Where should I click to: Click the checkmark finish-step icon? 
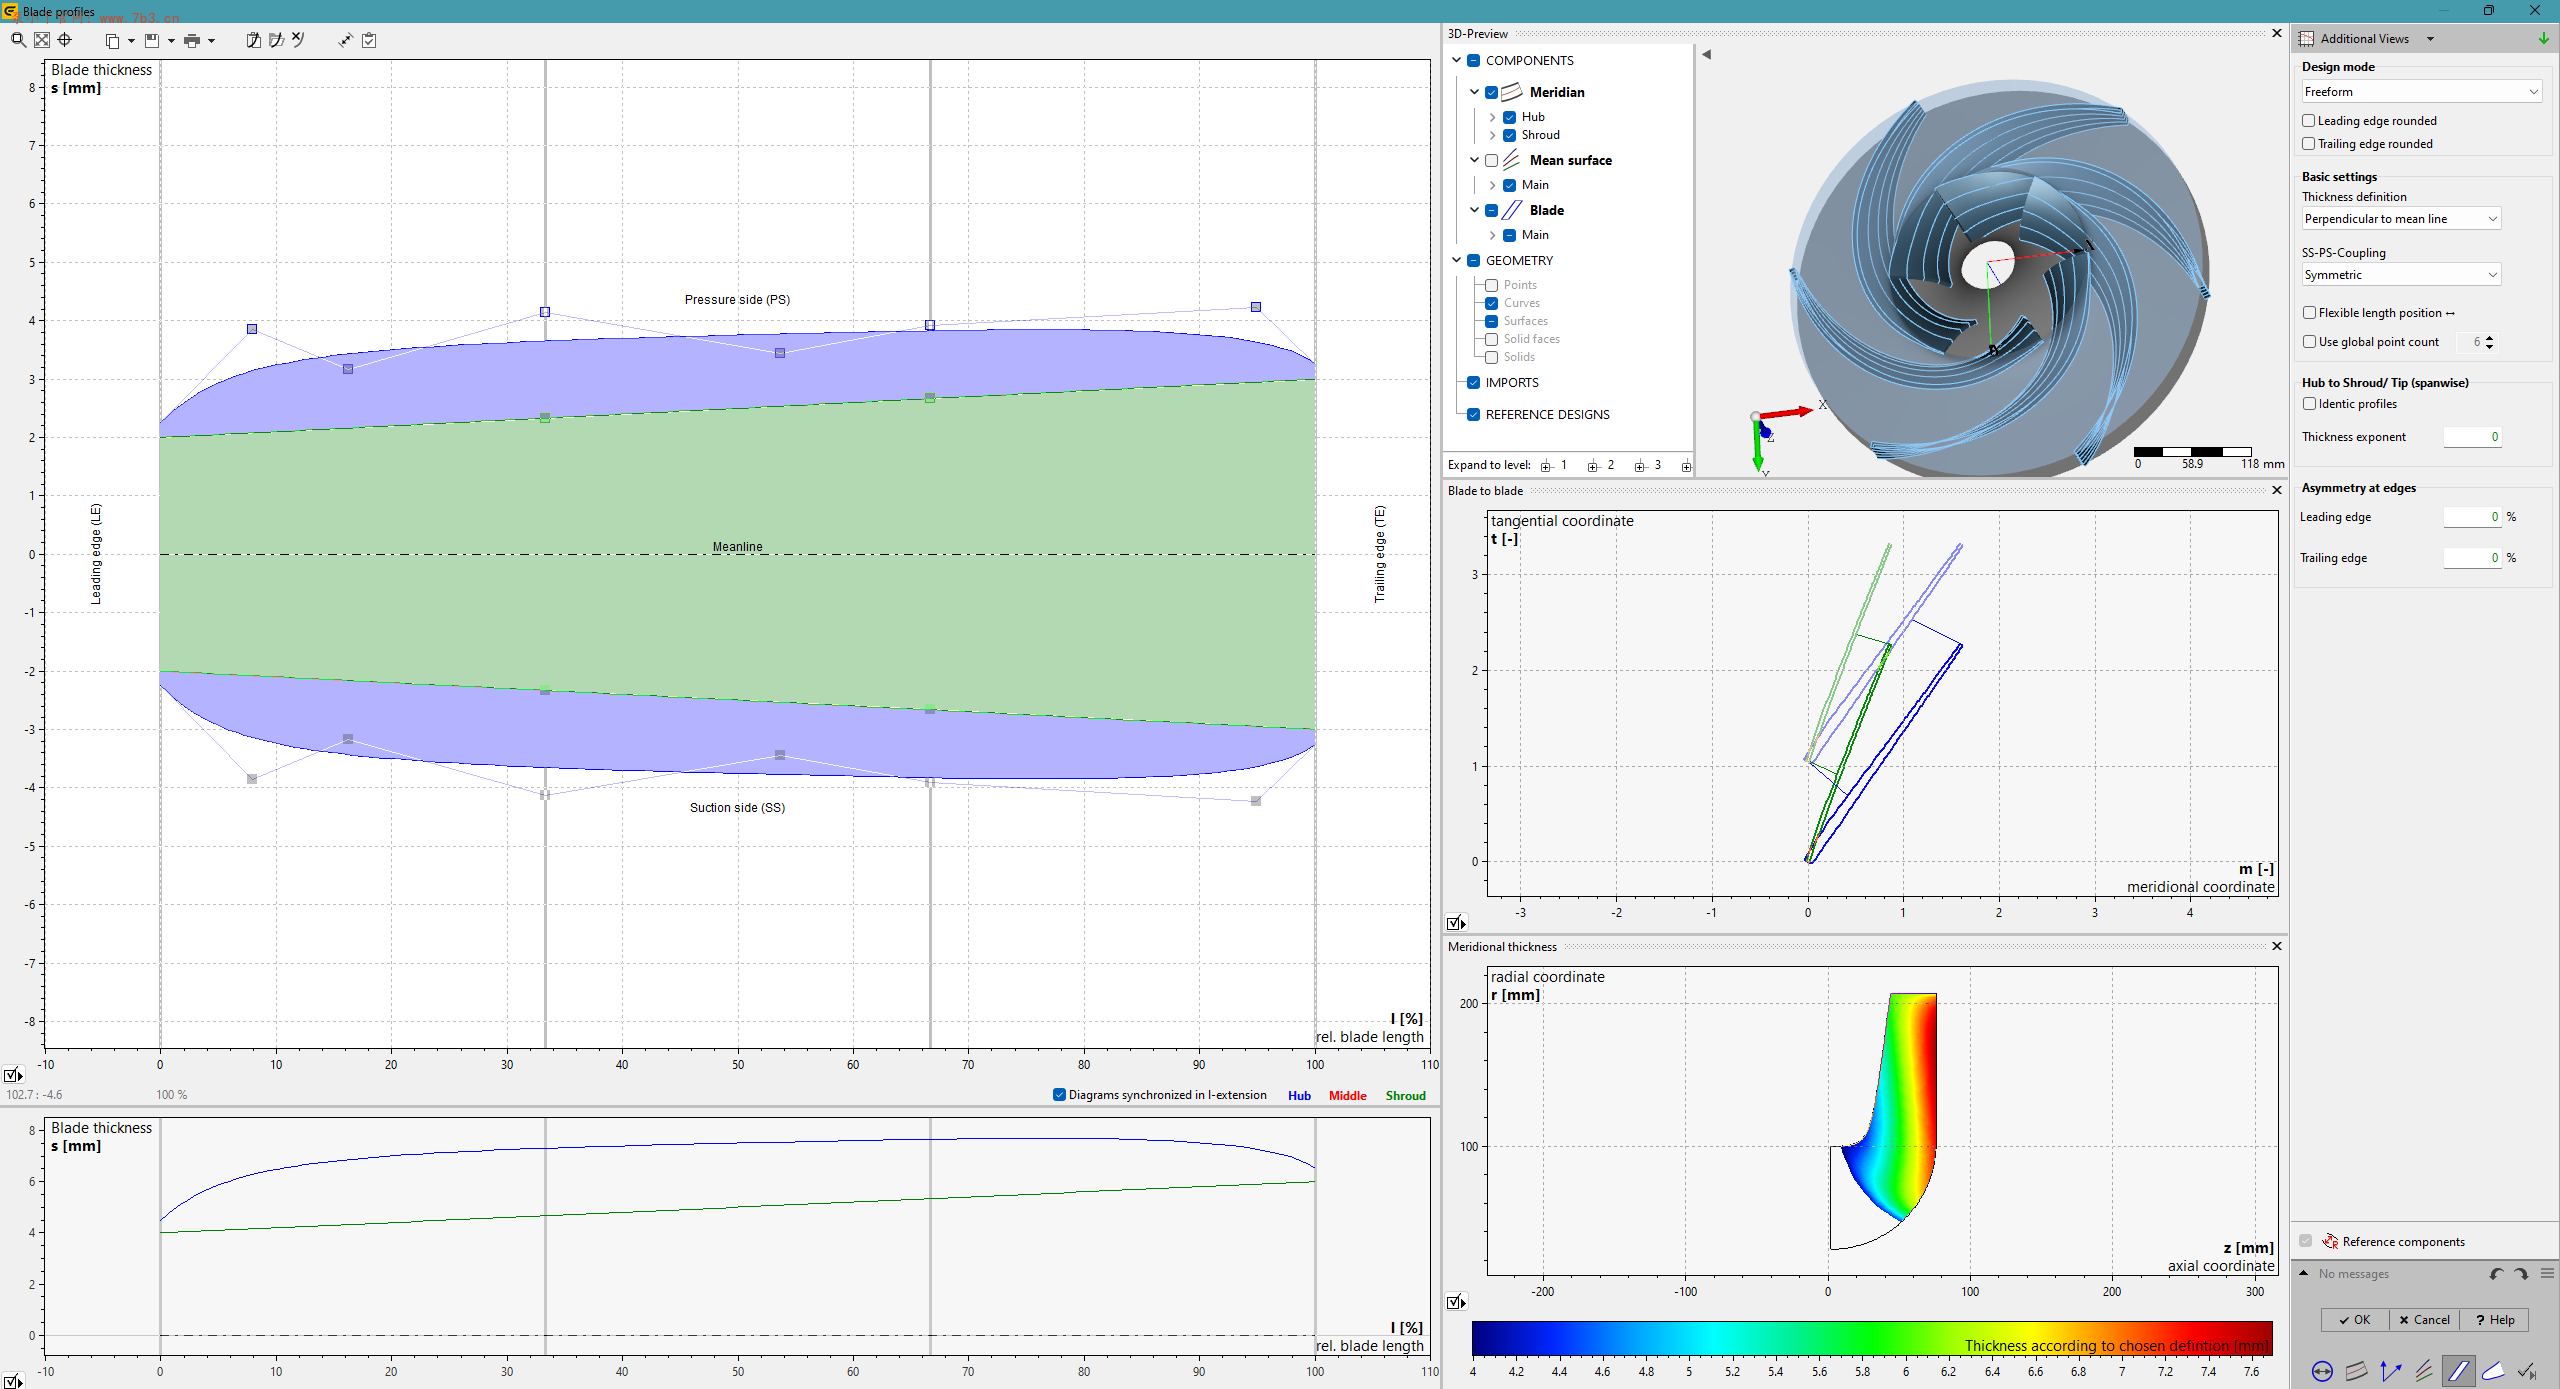point(2527,1371)
